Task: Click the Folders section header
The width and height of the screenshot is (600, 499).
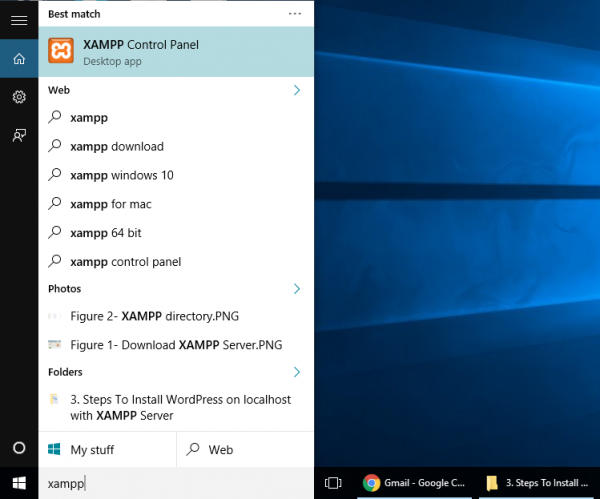Action: pos(65,372)
